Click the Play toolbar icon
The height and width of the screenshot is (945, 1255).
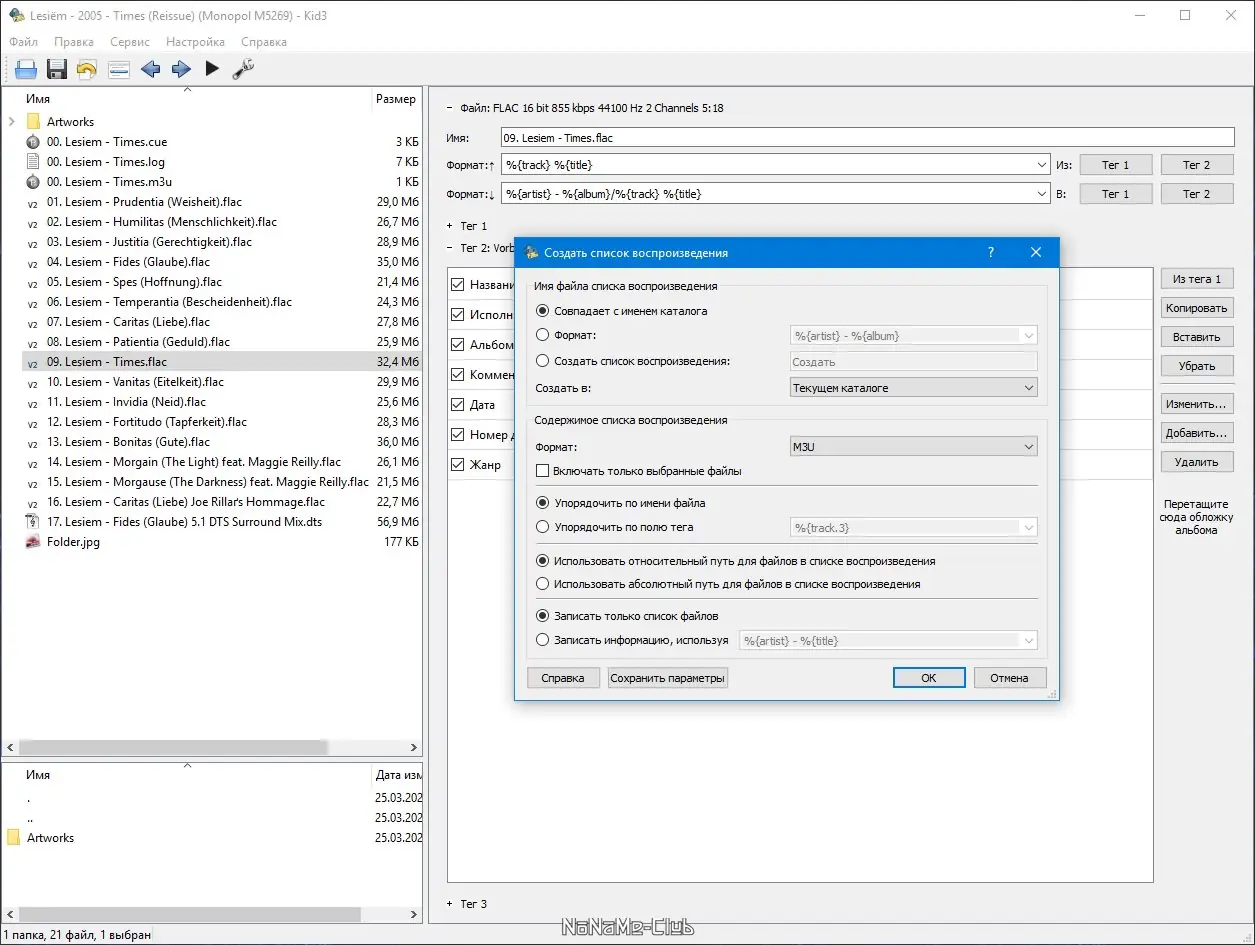point(212,69)
